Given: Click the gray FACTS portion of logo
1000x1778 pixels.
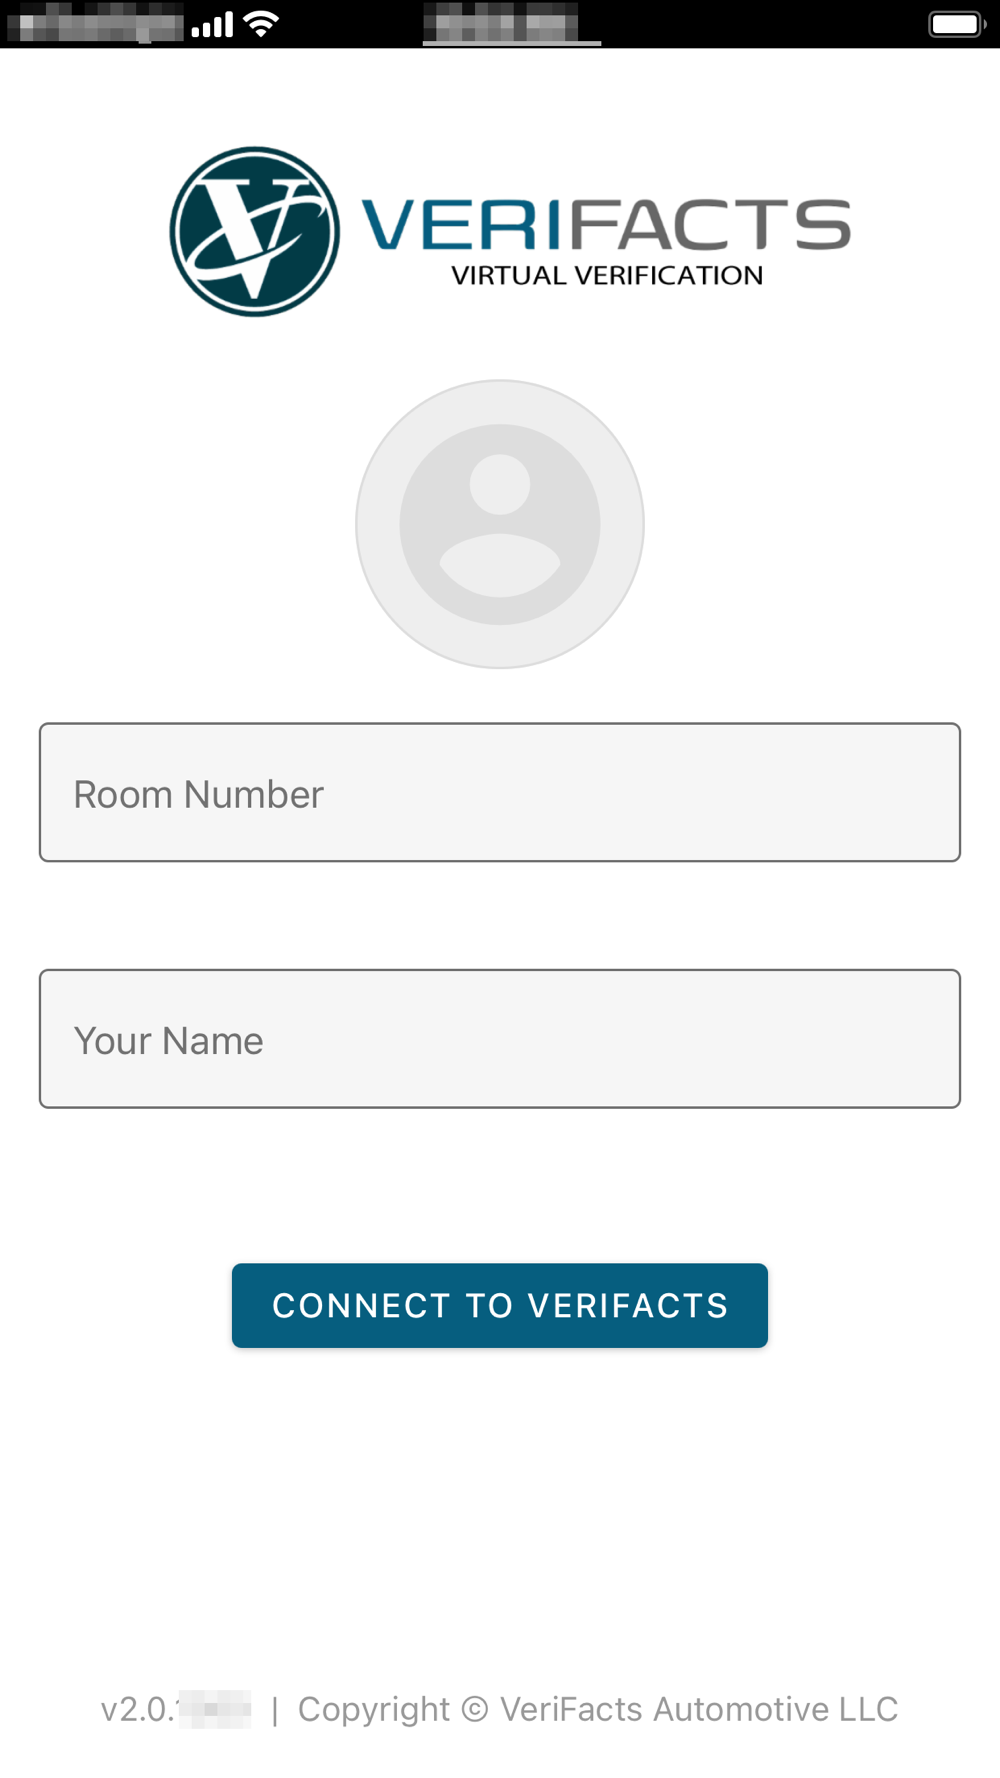Looking at the screenshot, I should click(x=711, y=224).
